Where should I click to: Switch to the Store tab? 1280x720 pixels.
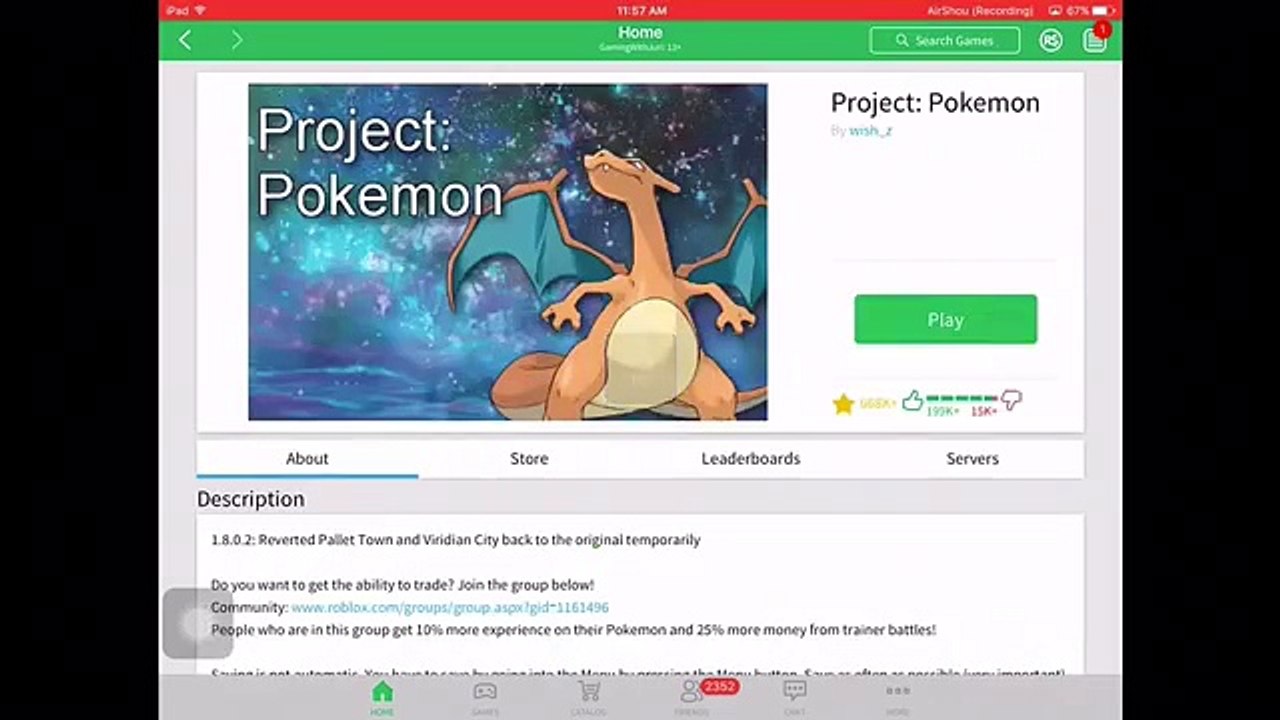pos(529,459)
